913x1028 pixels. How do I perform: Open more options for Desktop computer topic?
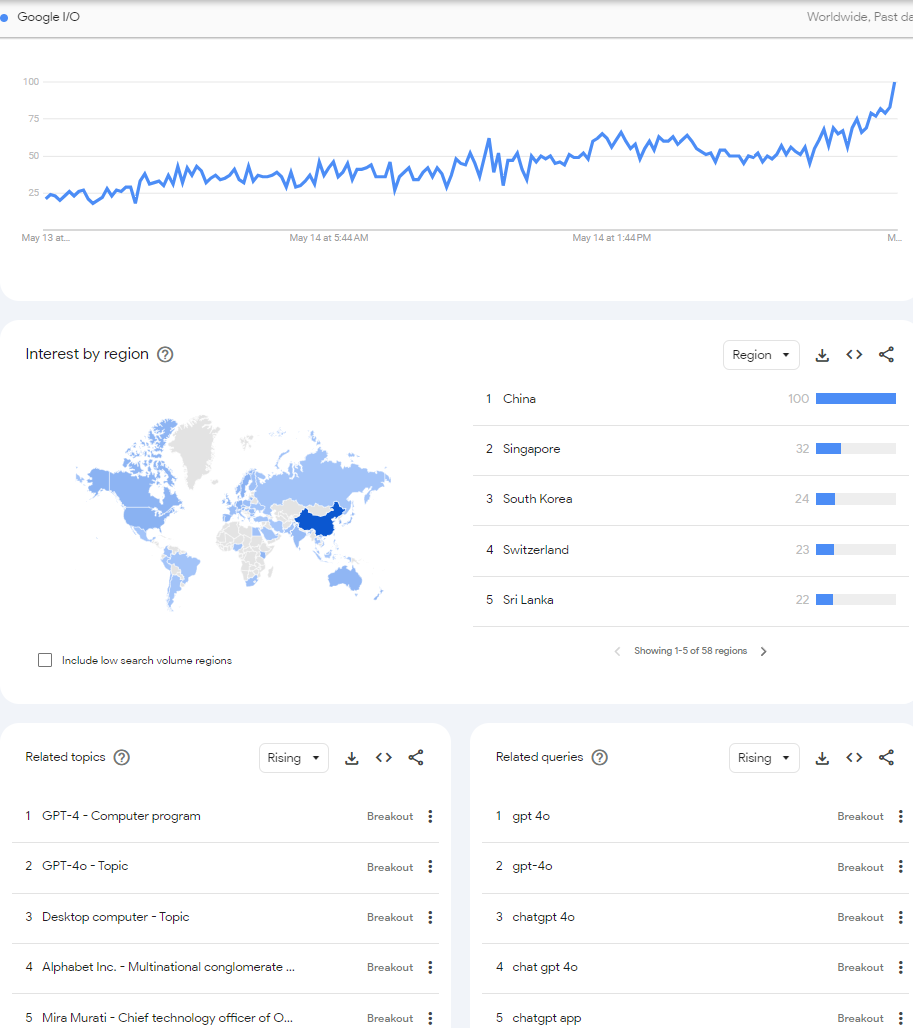point(430,917)
